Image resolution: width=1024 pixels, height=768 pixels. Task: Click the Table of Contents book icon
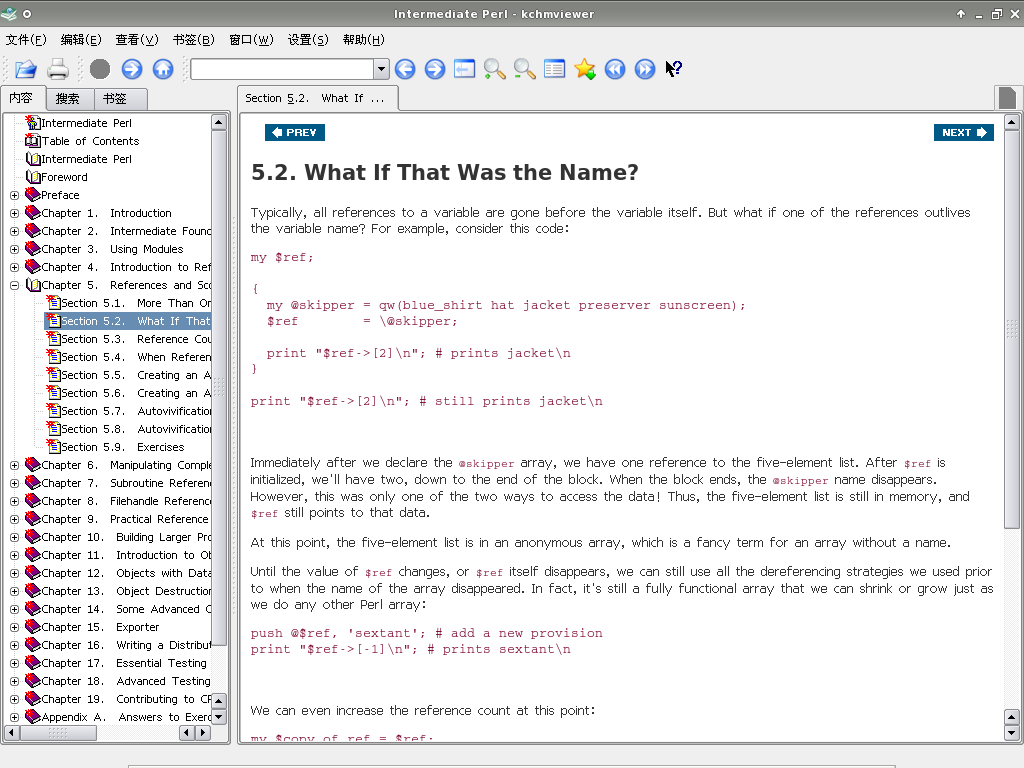tap(33, 140)
